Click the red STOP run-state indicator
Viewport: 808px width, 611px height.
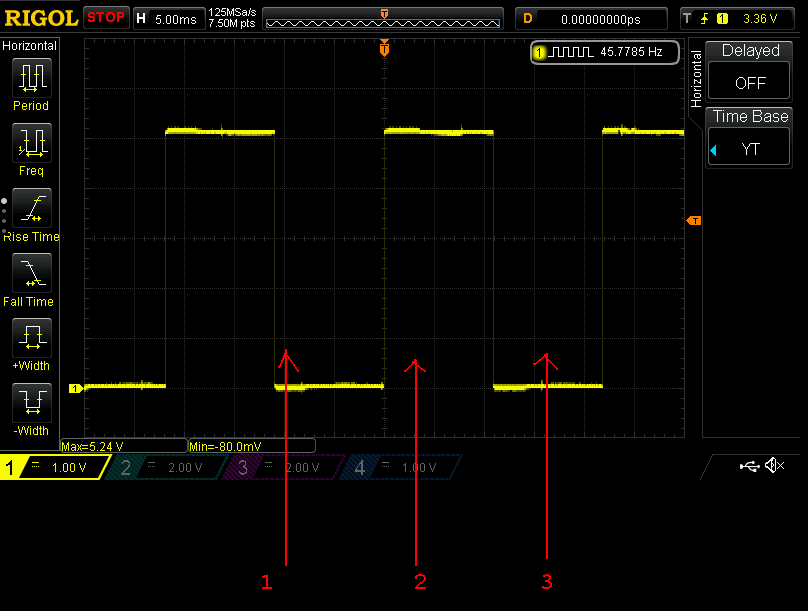(x=106, y=18)
